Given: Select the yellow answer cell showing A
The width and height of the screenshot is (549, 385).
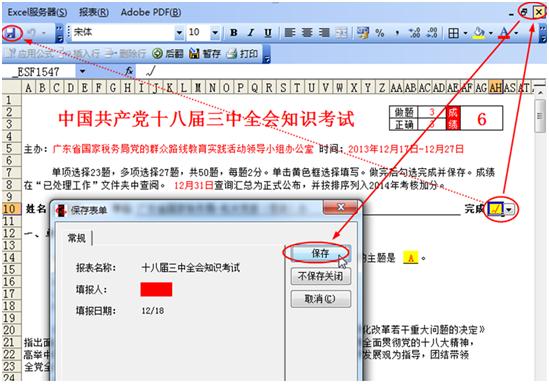Looking at the screenshot, I should pyautogui.click(x=411, y=258).
